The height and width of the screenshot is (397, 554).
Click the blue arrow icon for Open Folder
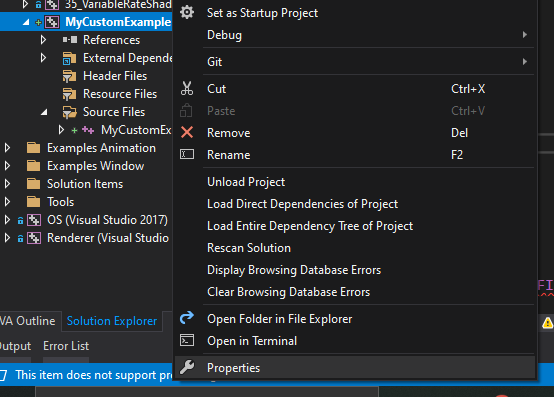point(187,318)
